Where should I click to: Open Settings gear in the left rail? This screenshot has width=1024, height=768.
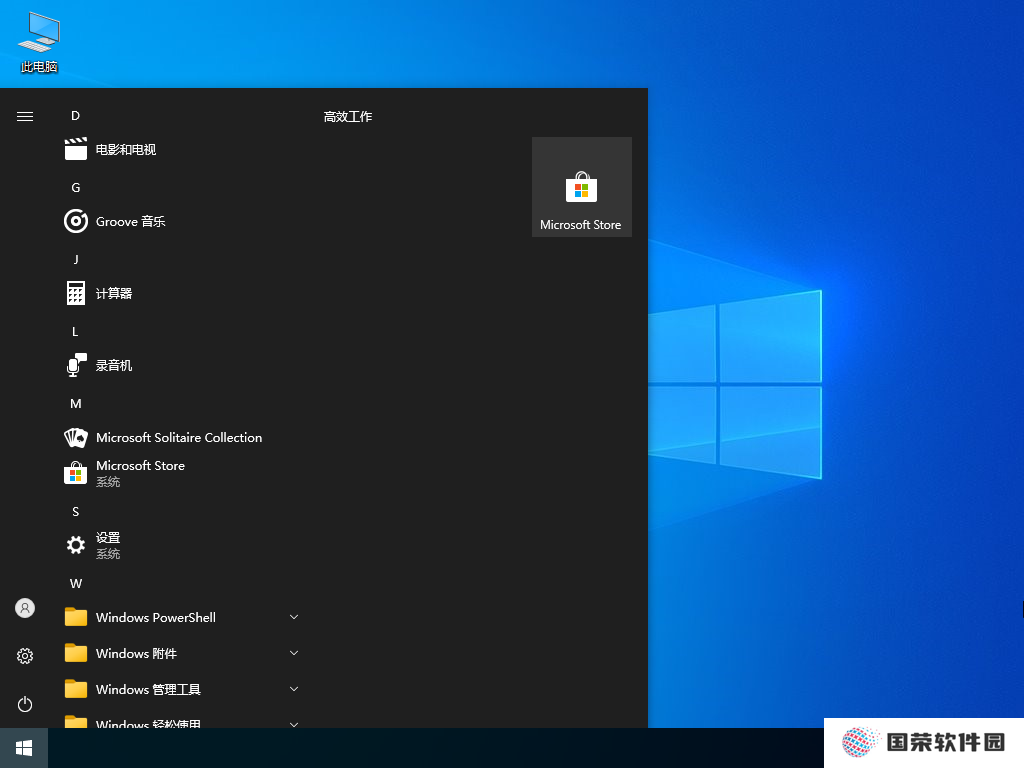click(25, 656)
